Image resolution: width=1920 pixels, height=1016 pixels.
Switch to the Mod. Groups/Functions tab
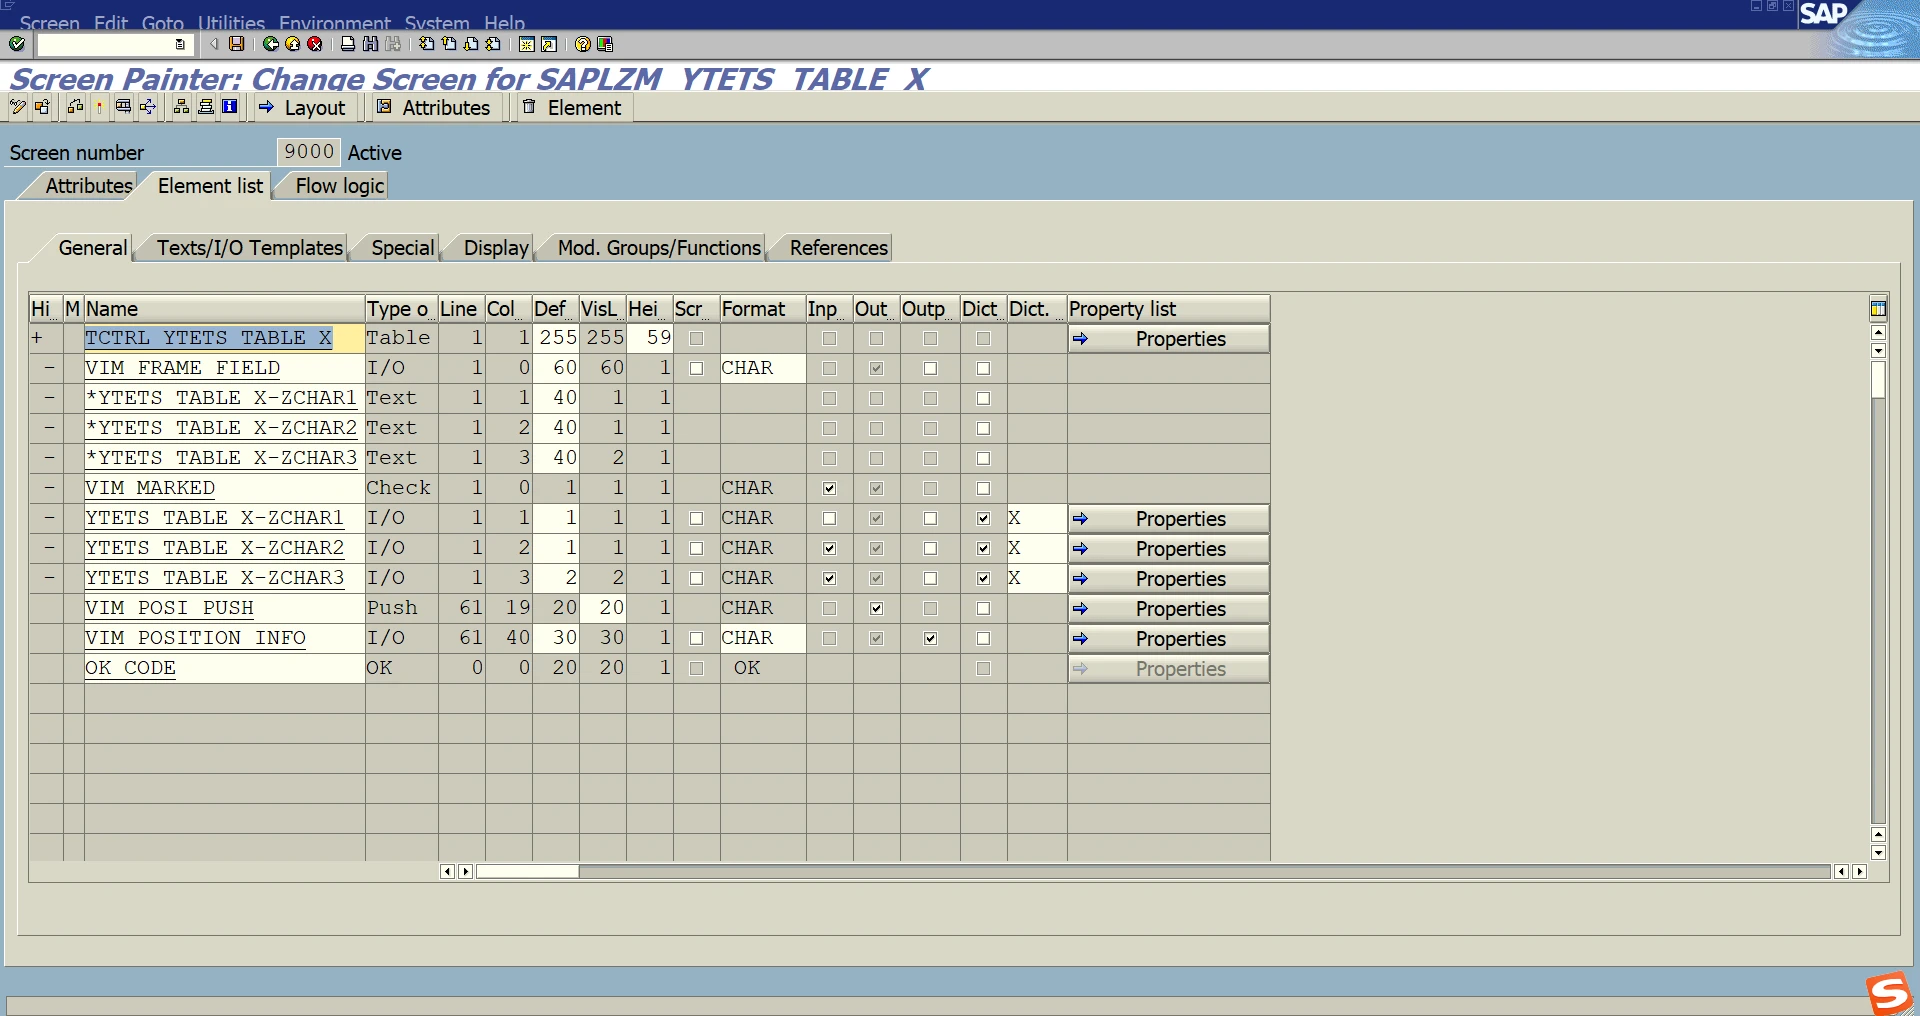pyautogui.click(x=658, y=248)
